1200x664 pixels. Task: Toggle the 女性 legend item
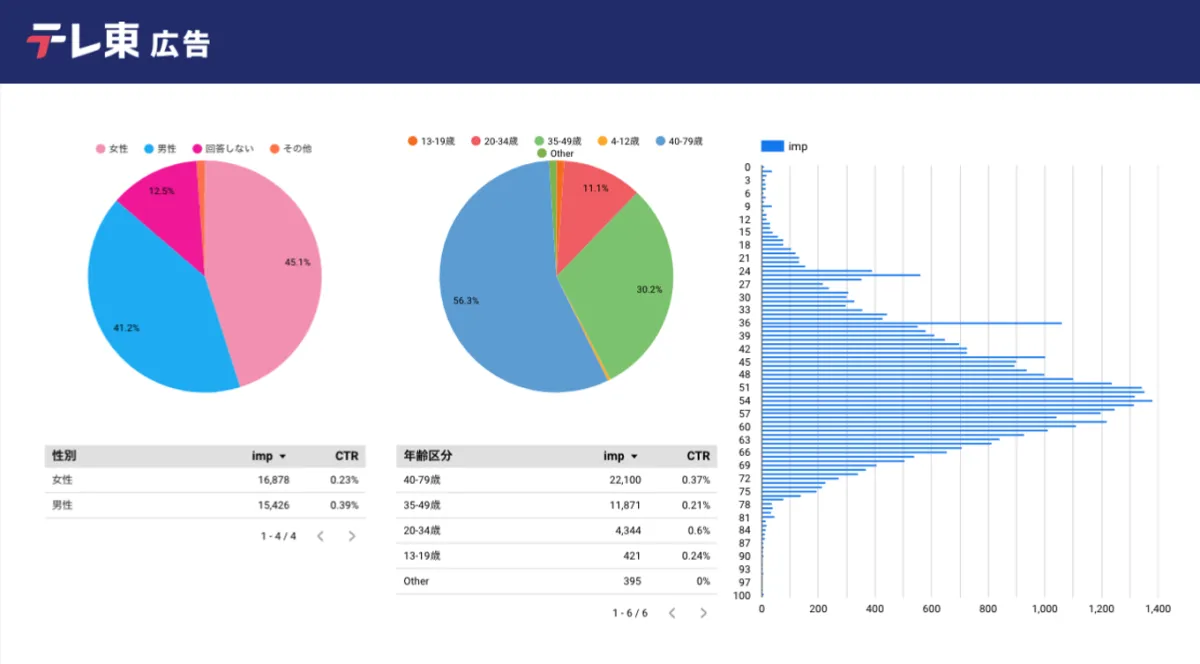click(112, 149)
